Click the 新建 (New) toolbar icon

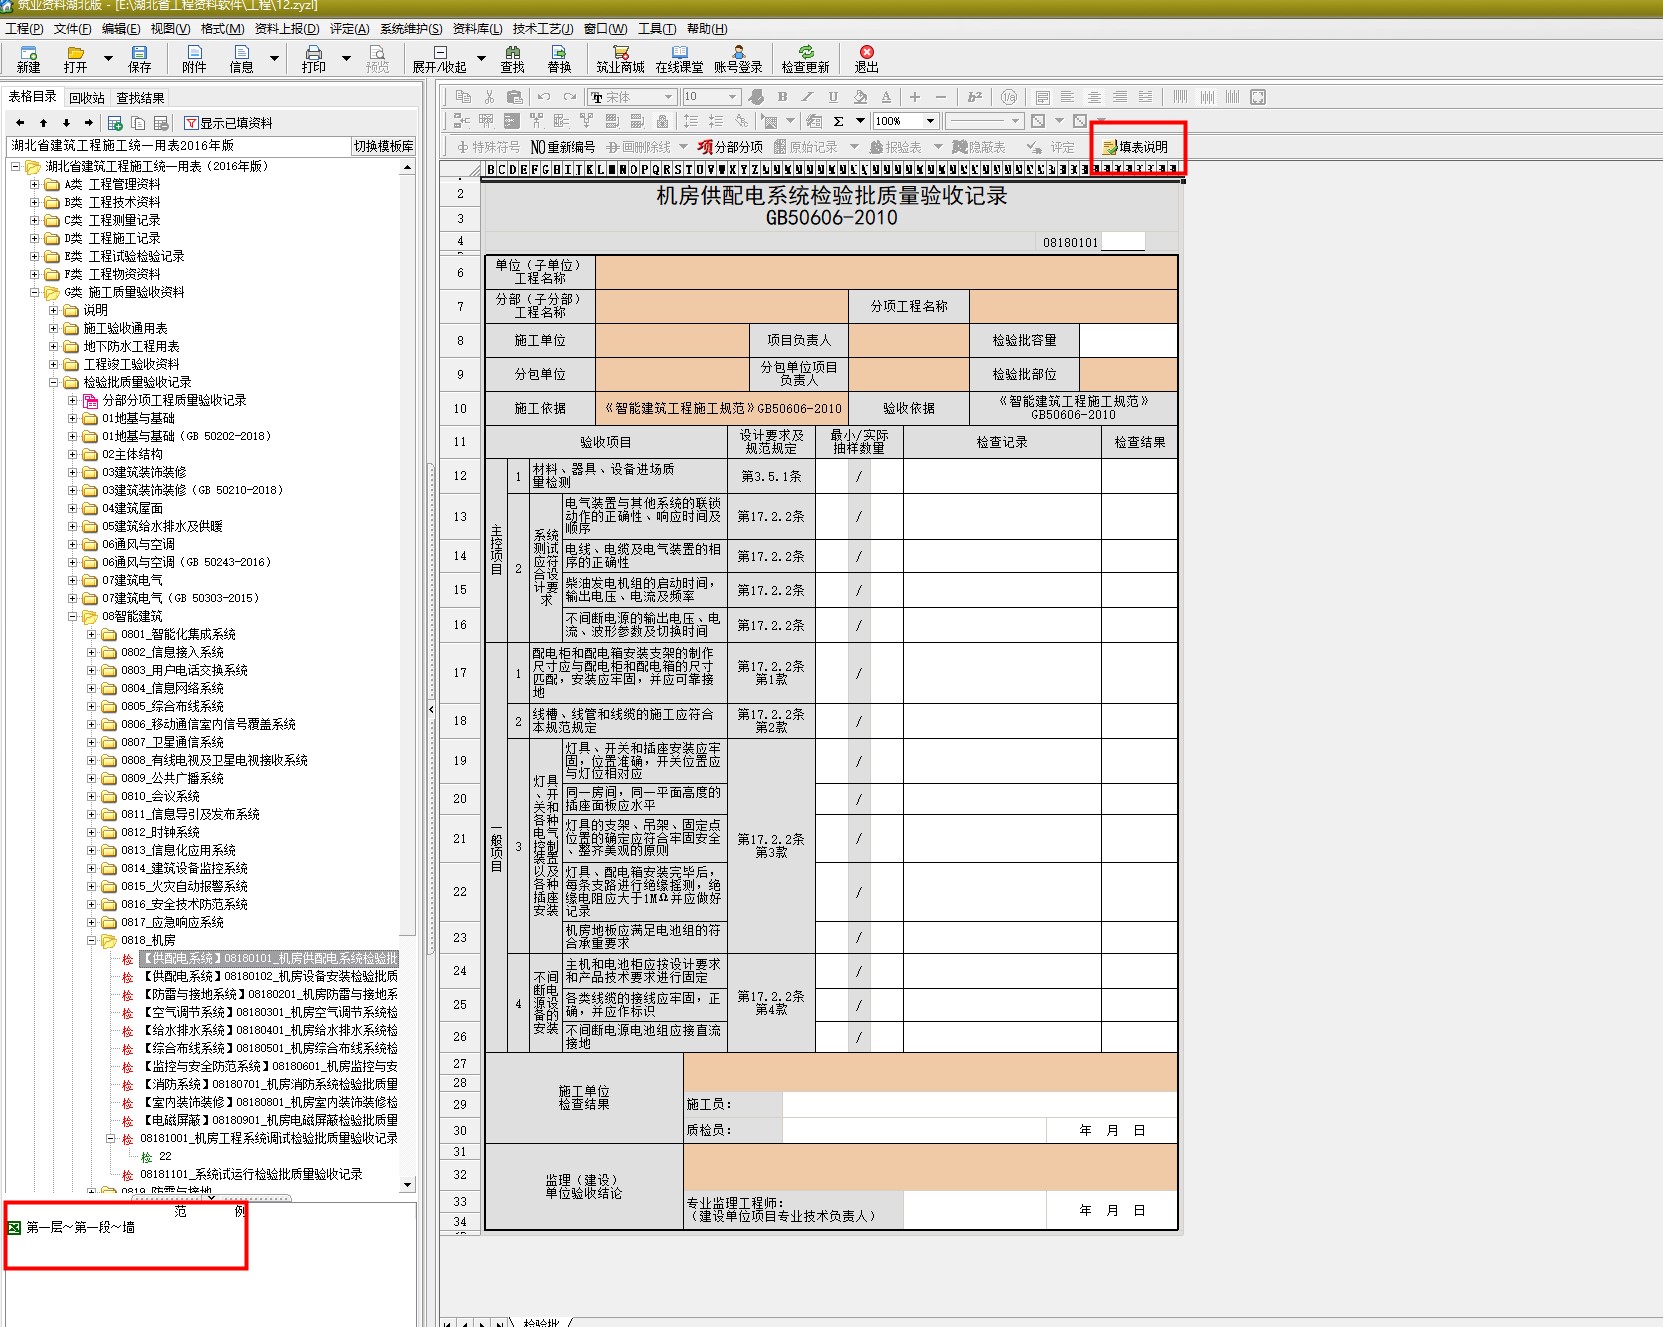(x=28, y=59)
